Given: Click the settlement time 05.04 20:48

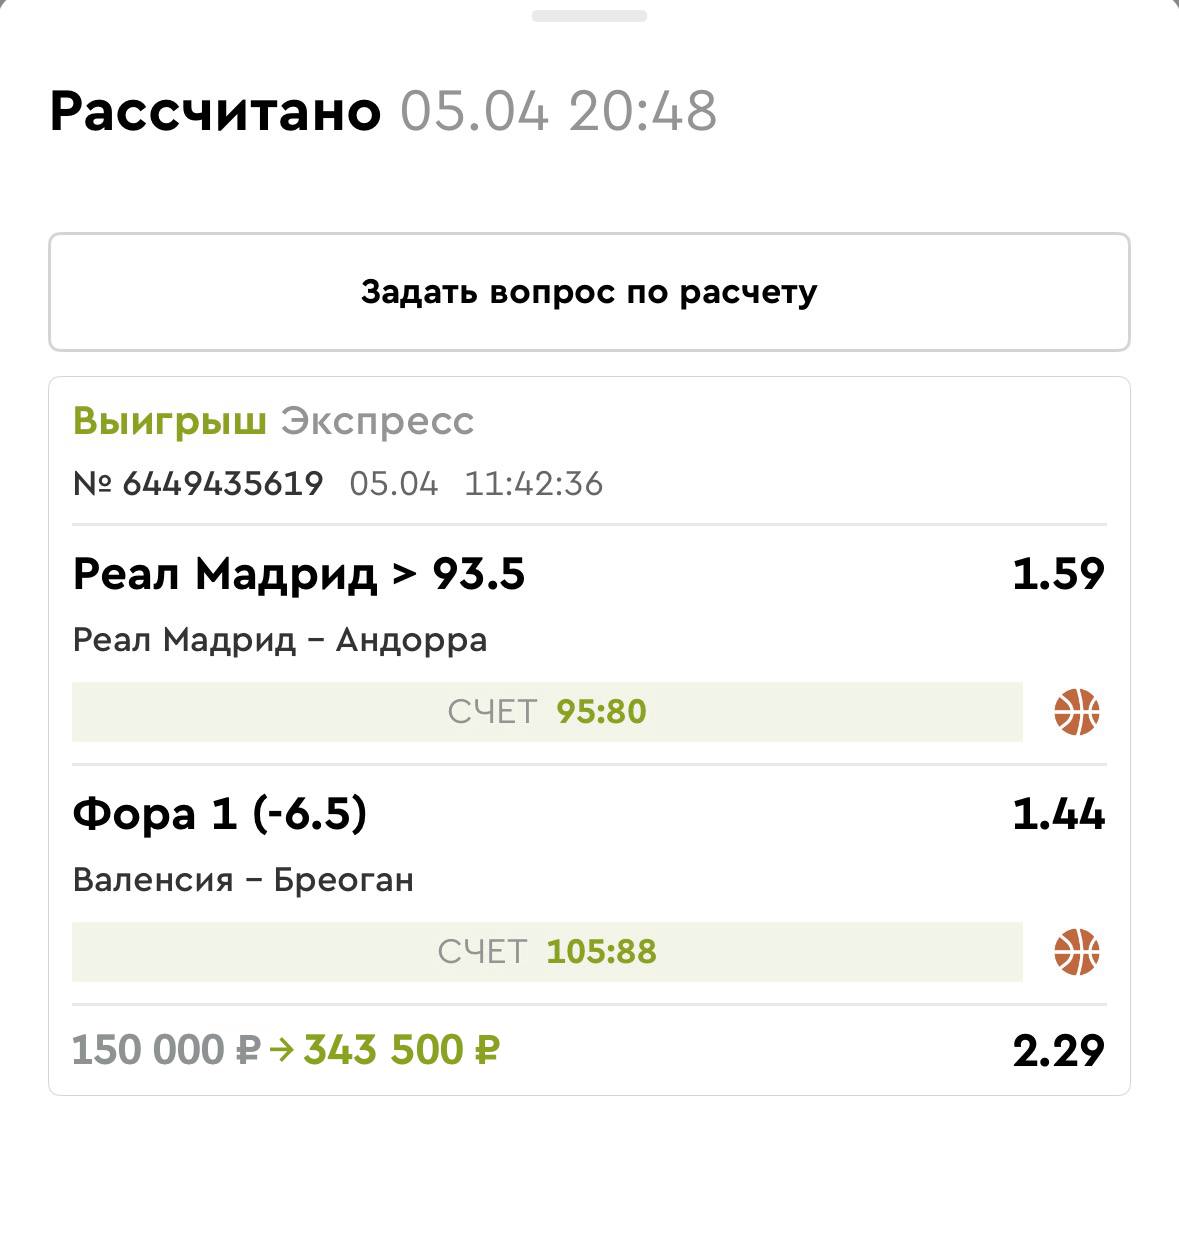Looking at the screenshot, I should point(558,110).
